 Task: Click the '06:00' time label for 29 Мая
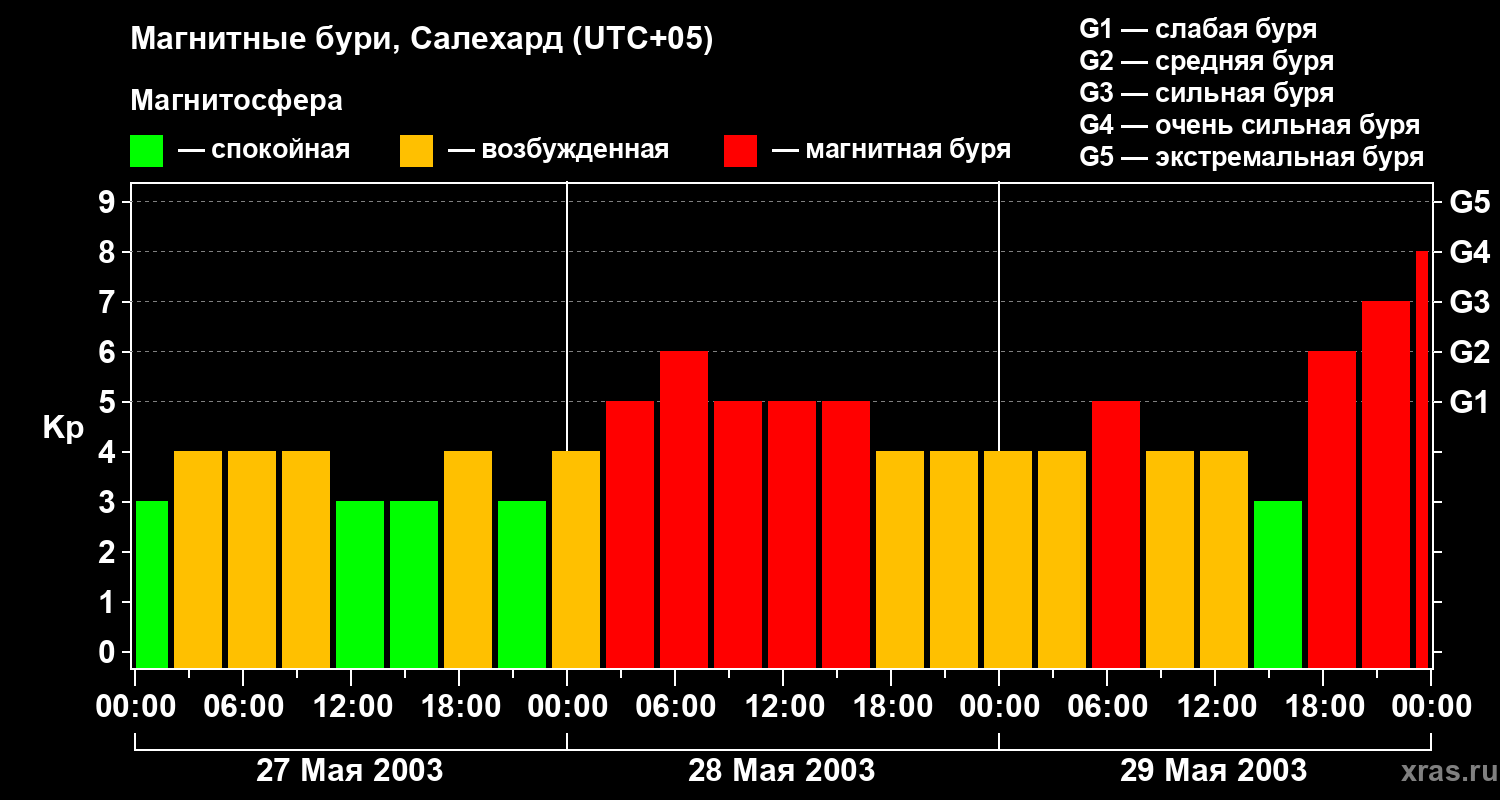point(1107,707)
